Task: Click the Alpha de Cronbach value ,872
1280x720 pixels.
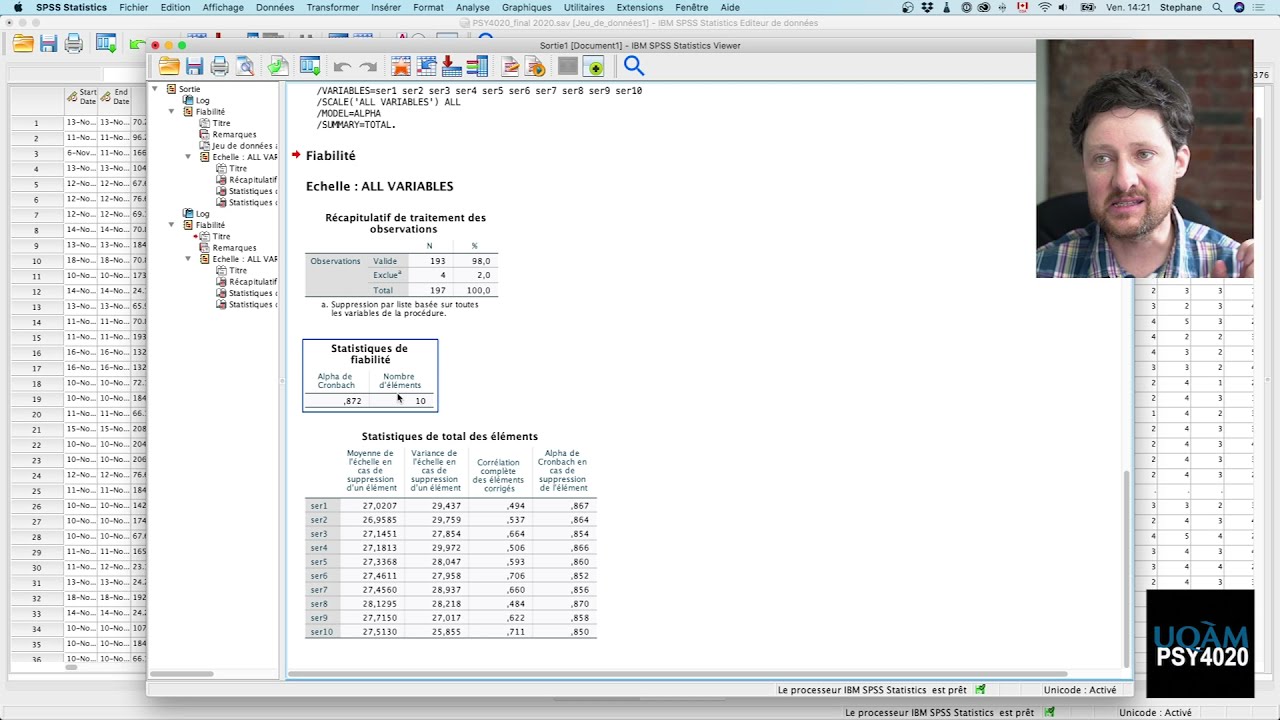Action: [x=352, y=401]
